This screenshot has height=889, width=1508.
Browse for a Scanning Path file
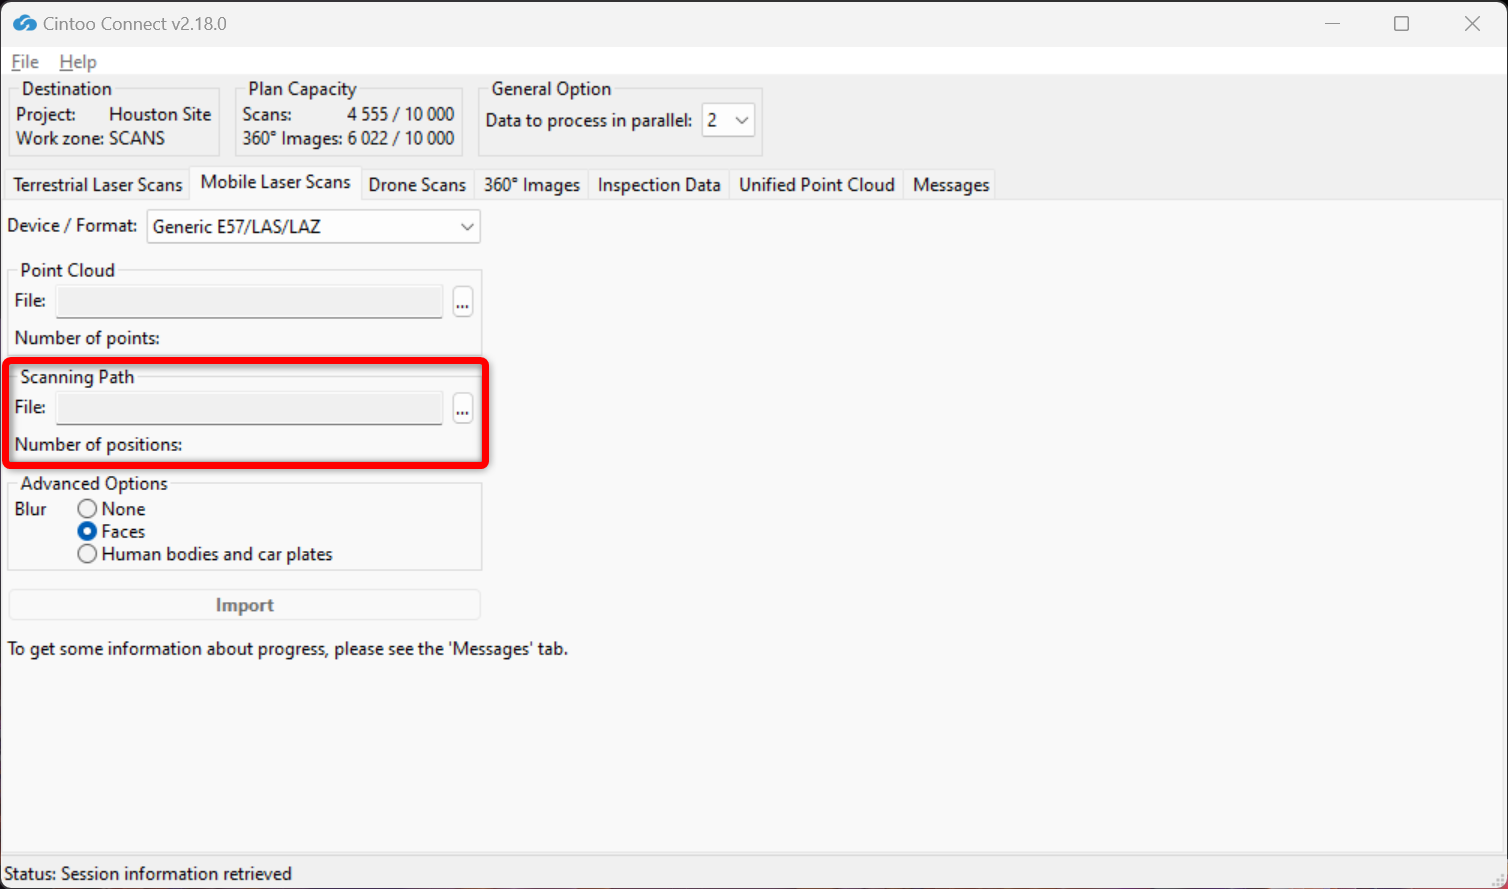click(x=462, y=408)
